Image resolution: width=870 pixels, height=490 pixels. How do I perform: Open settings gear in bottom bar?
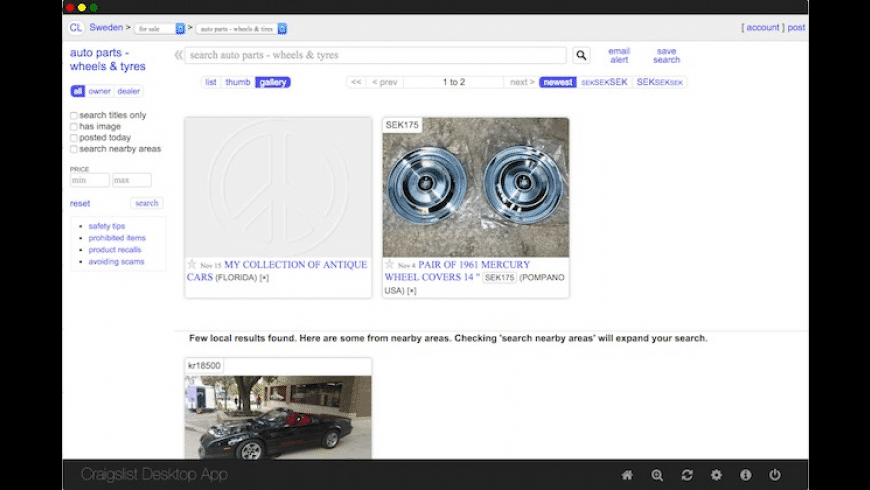(716, 475)
